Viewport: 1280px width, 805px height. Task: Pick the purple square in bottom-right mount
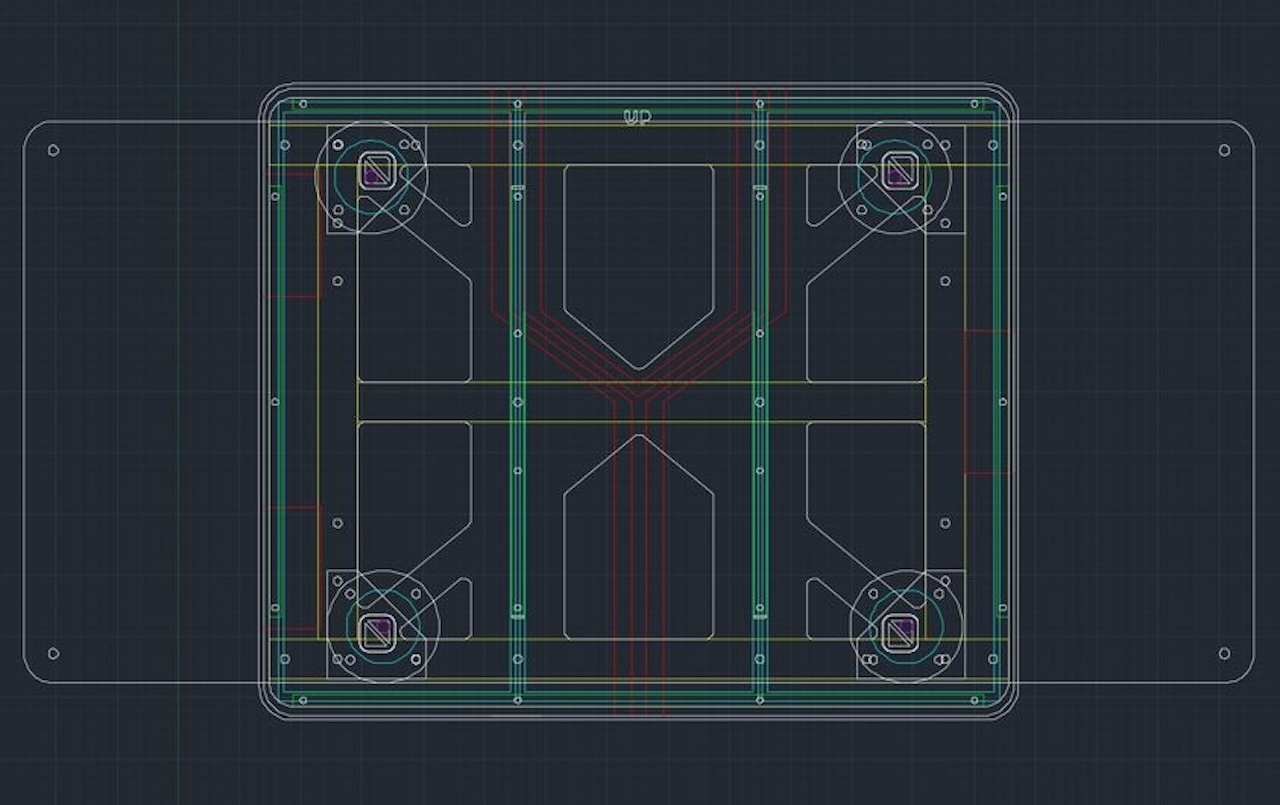pos(900,629)
